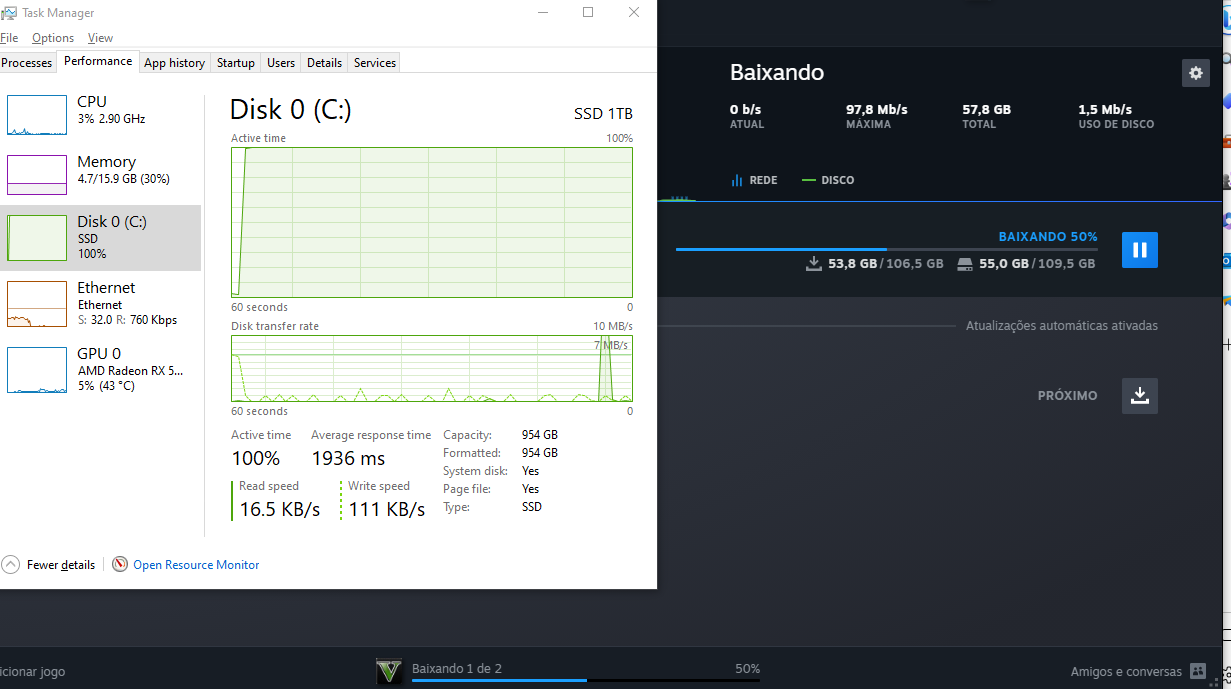This screenshot has width=1231, height=689.
Task: Toggle the DISCO disk graph legend
Action: [x=828, y=180]
